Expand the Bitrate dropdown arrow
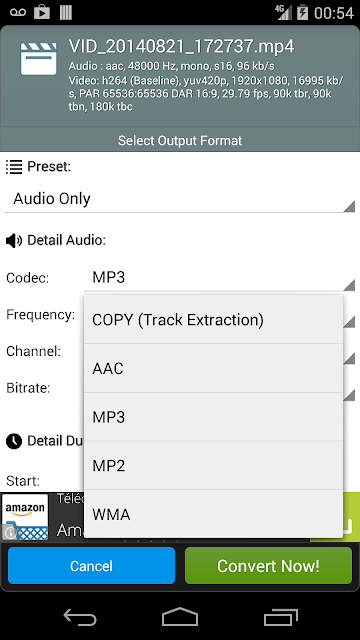This screenshot has width=360, height=640. point(349,395)
